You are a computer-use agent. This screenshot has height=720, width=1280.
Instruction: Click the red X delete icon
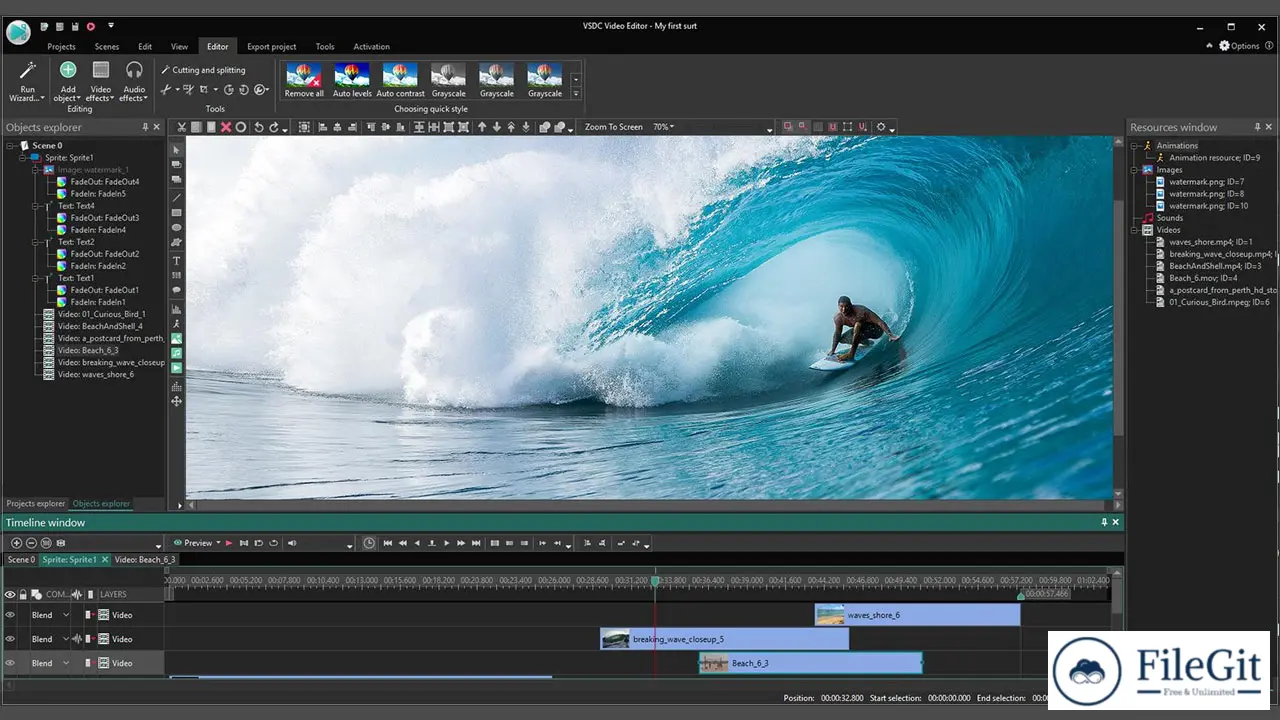click(226, 127)
